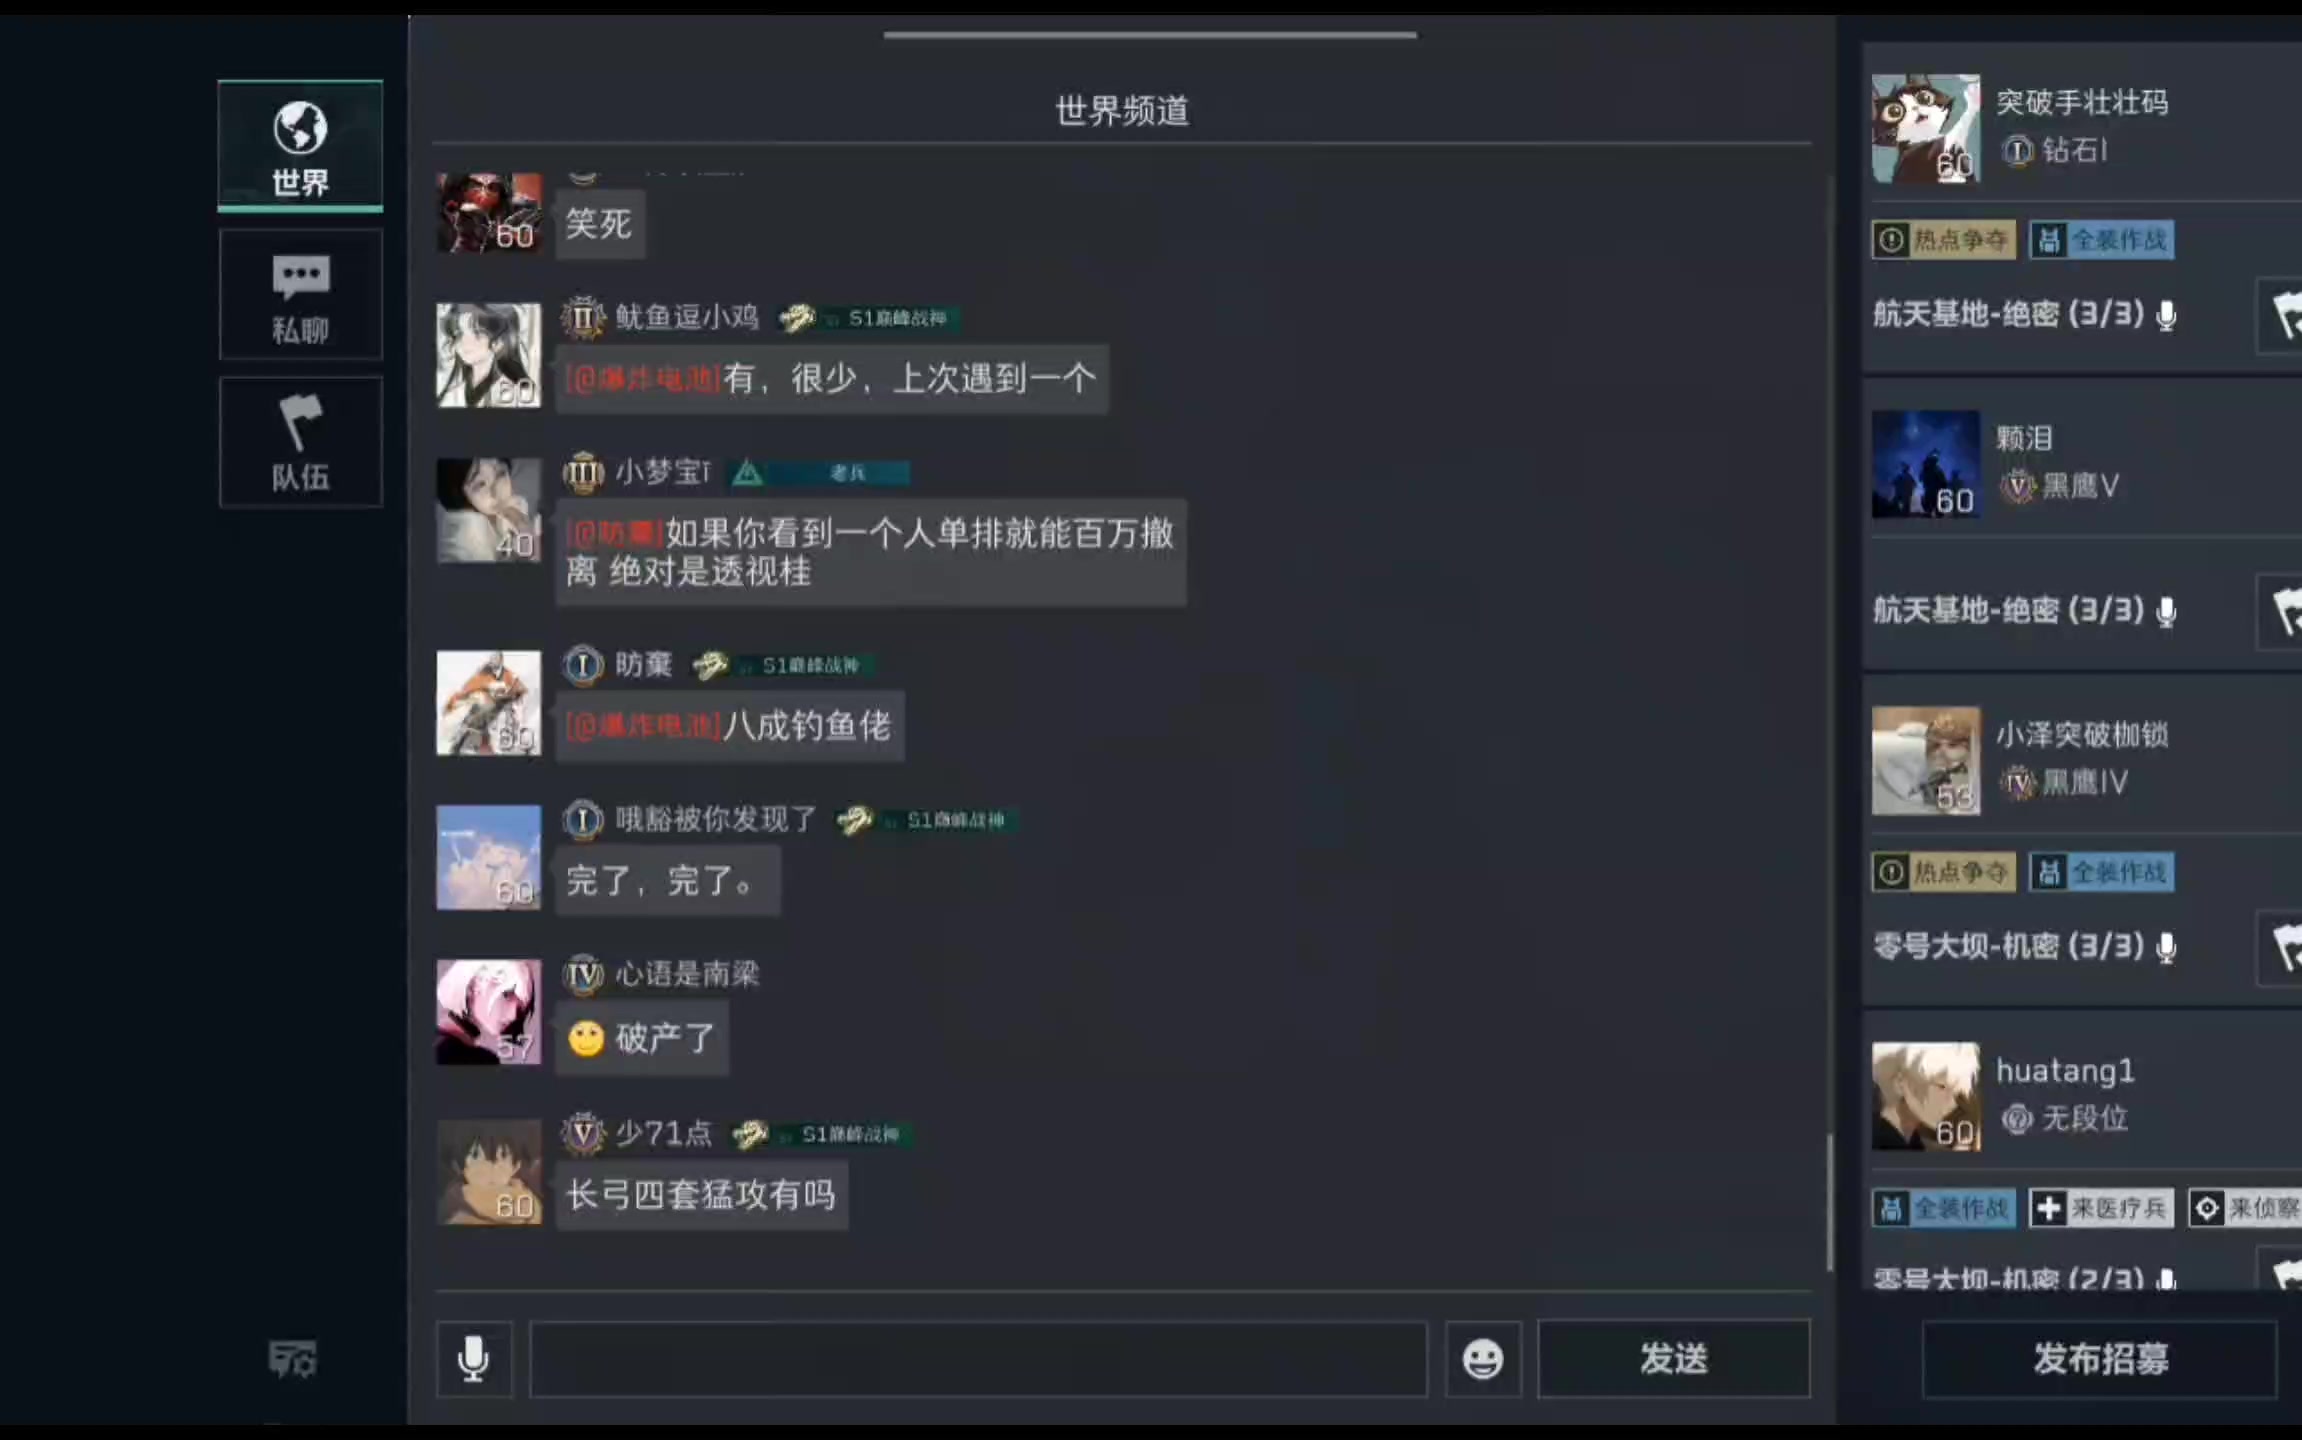
Task: Open the 队伍 team chat tab
Action: click(x=300, y=442)
